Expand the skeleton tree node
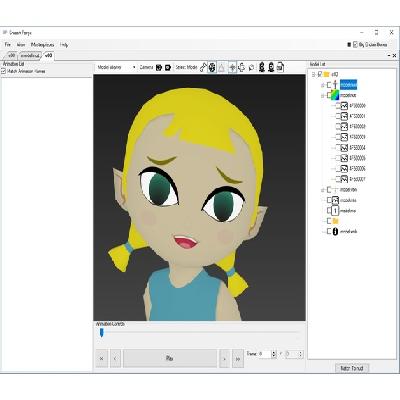The image size is (400, 400). point(322,85)
